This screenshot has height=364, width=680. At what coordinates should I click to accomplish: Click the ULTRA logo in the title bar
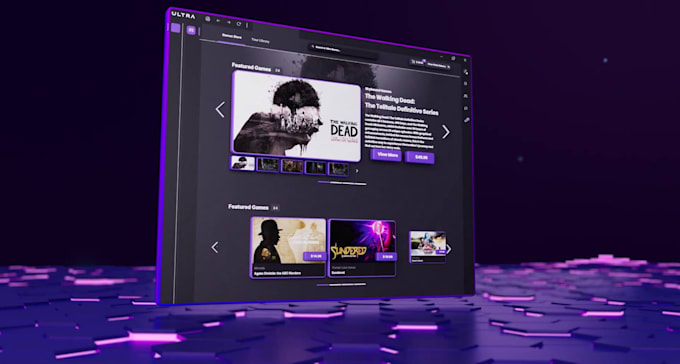(x=183, y=15)
